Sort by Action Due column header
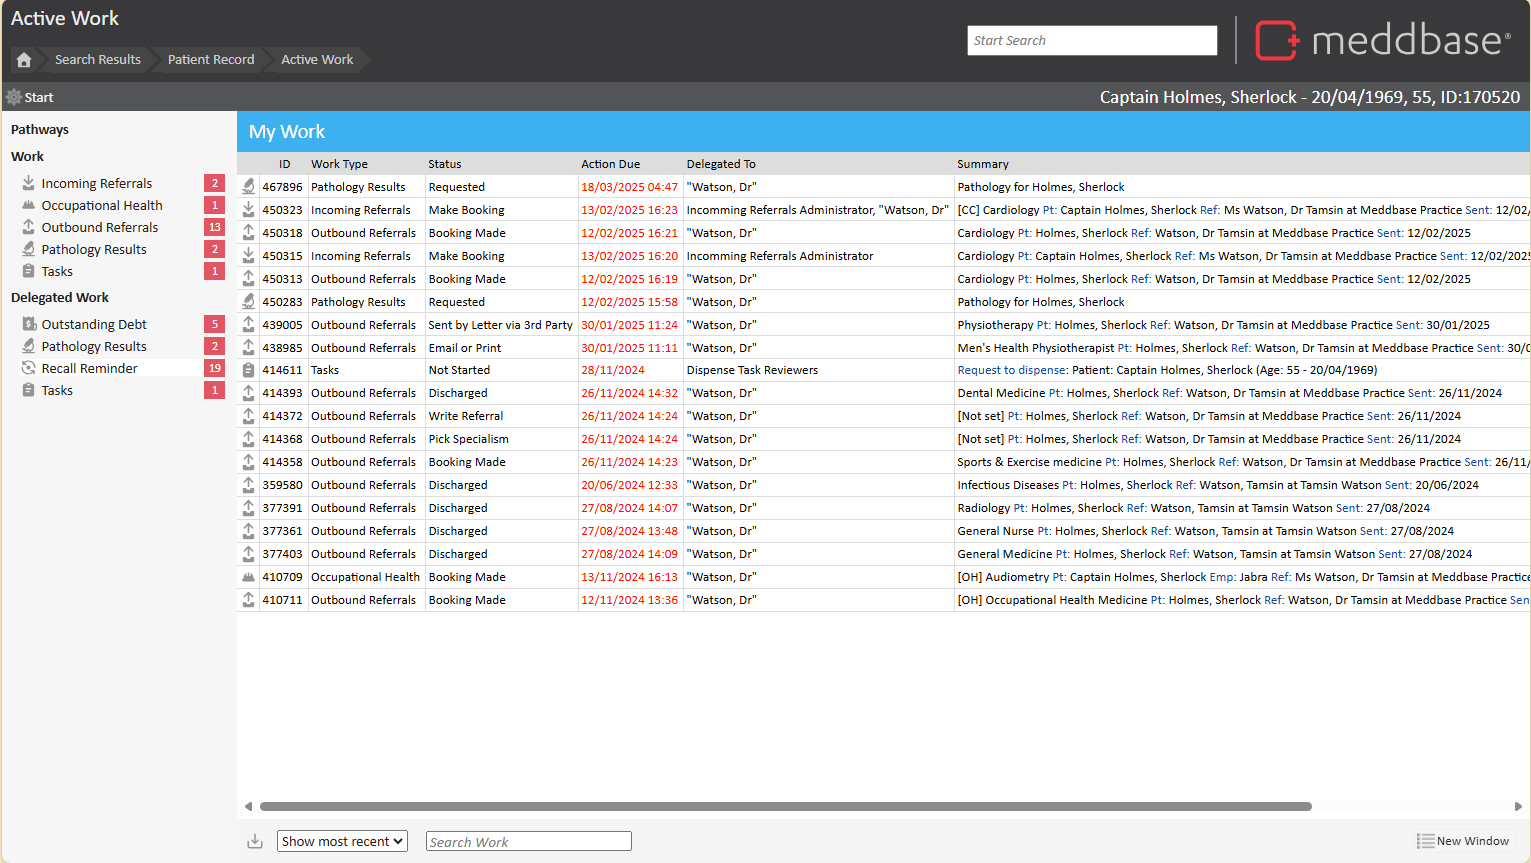The image size is (1531, 863). (610, 164)
